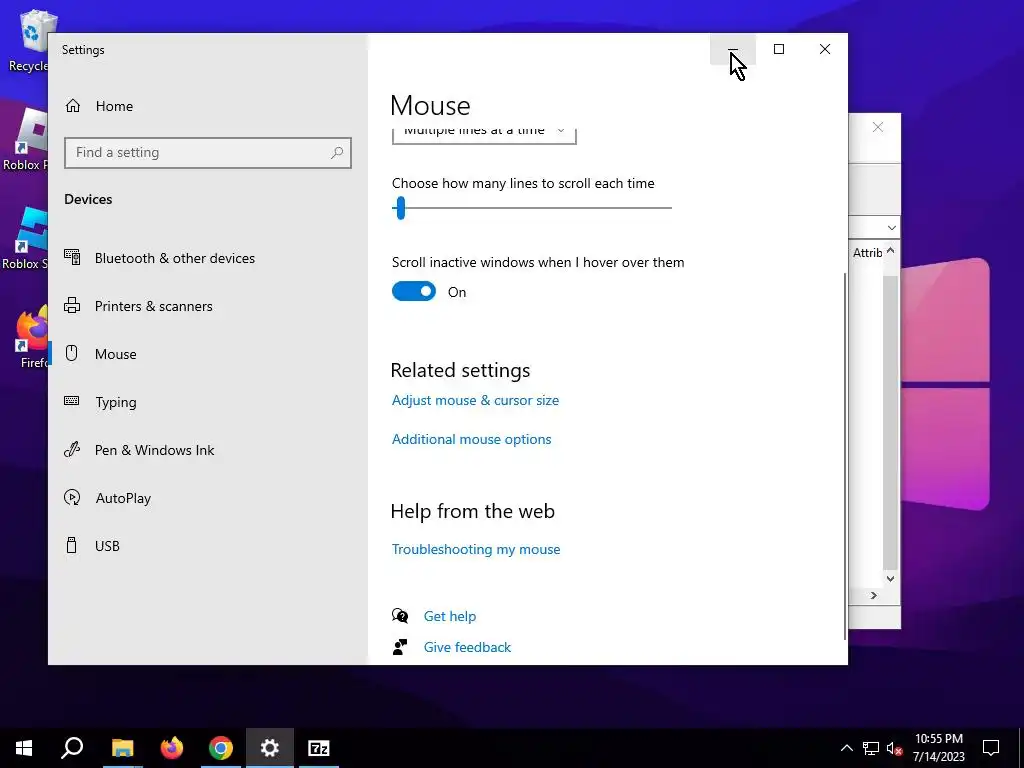Screen dimensions: 1024x768
Task: Click the Pen & Windows Ink pen icon
Action: pyautogui.click(x=72, y=449)
